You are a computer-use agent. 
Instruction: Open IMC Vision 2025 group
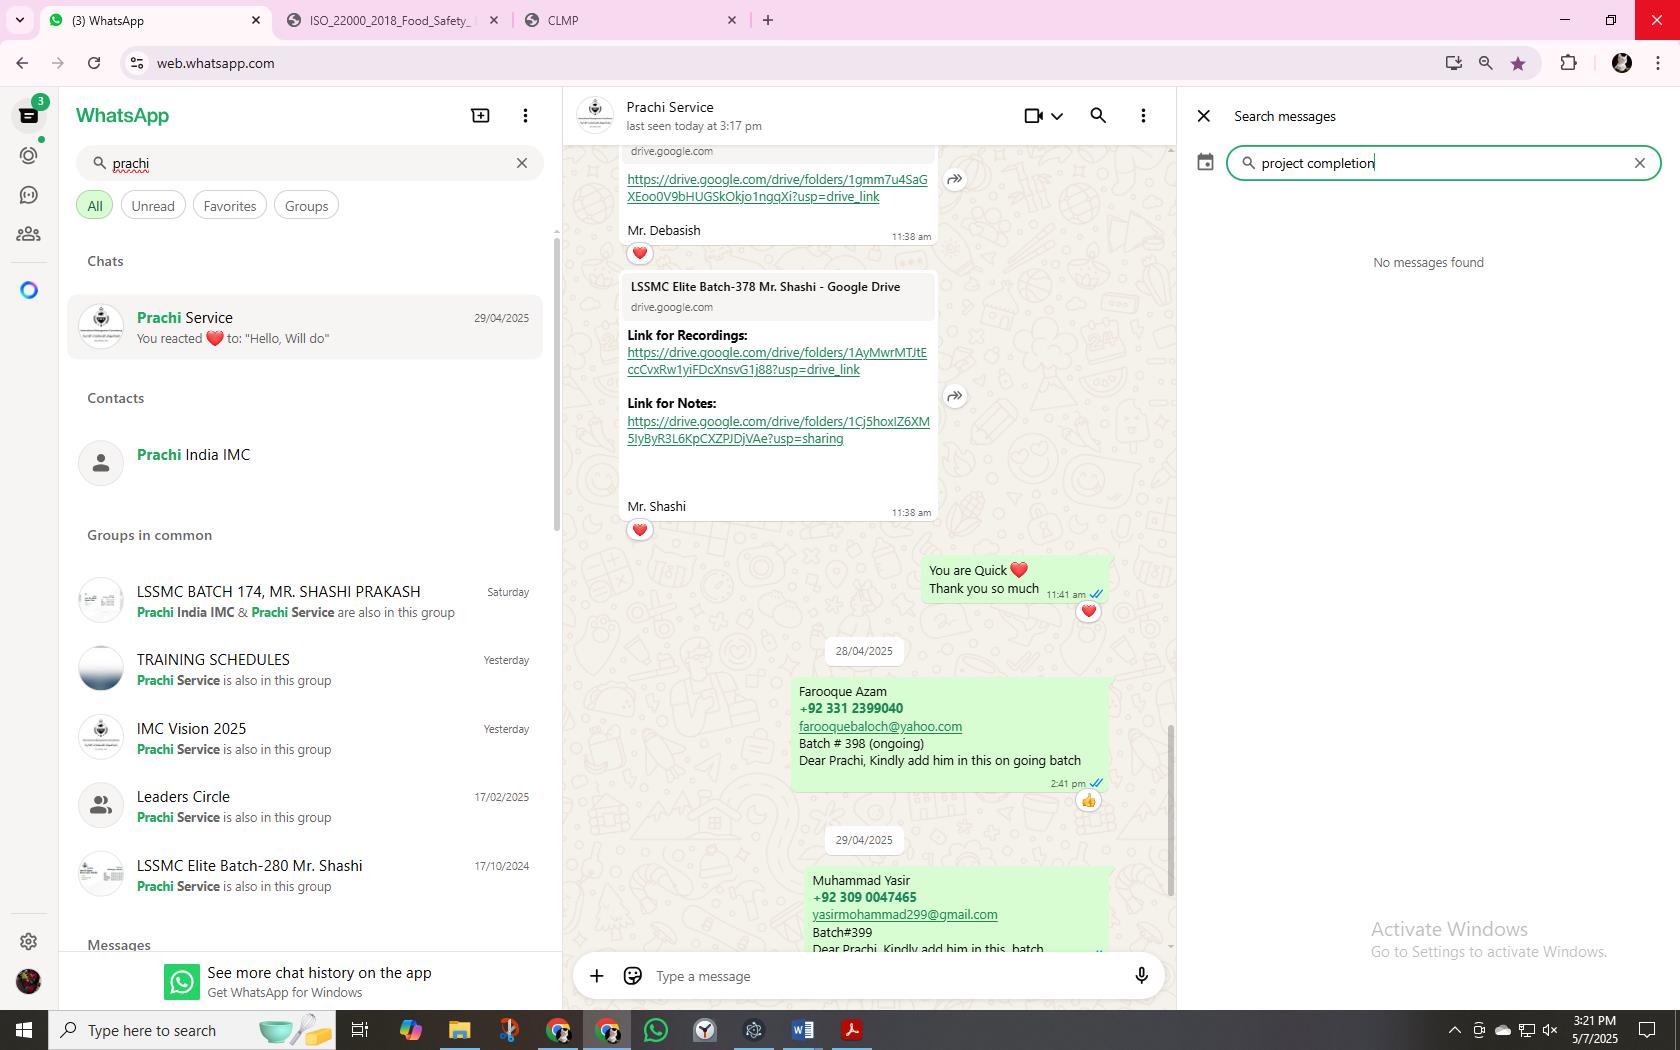pyautogui.click(x=305, y=738)
